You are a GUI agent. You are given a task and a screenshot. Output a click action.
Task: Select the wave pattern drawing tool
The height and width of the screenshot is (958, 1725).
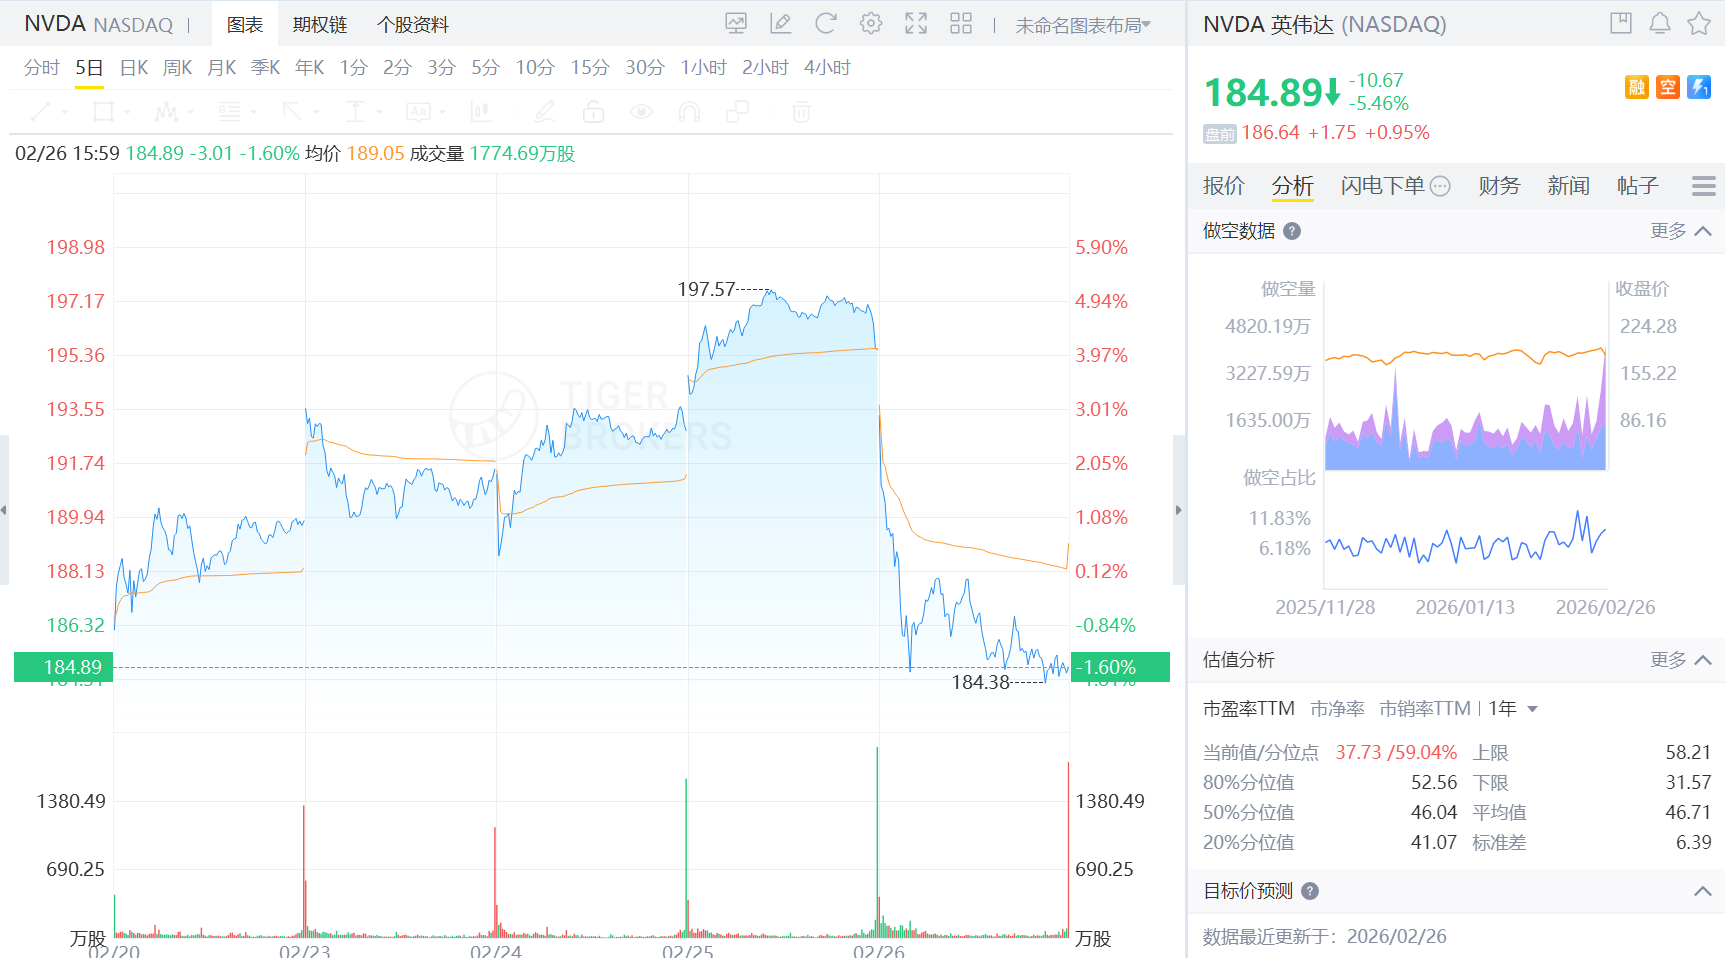166,111
